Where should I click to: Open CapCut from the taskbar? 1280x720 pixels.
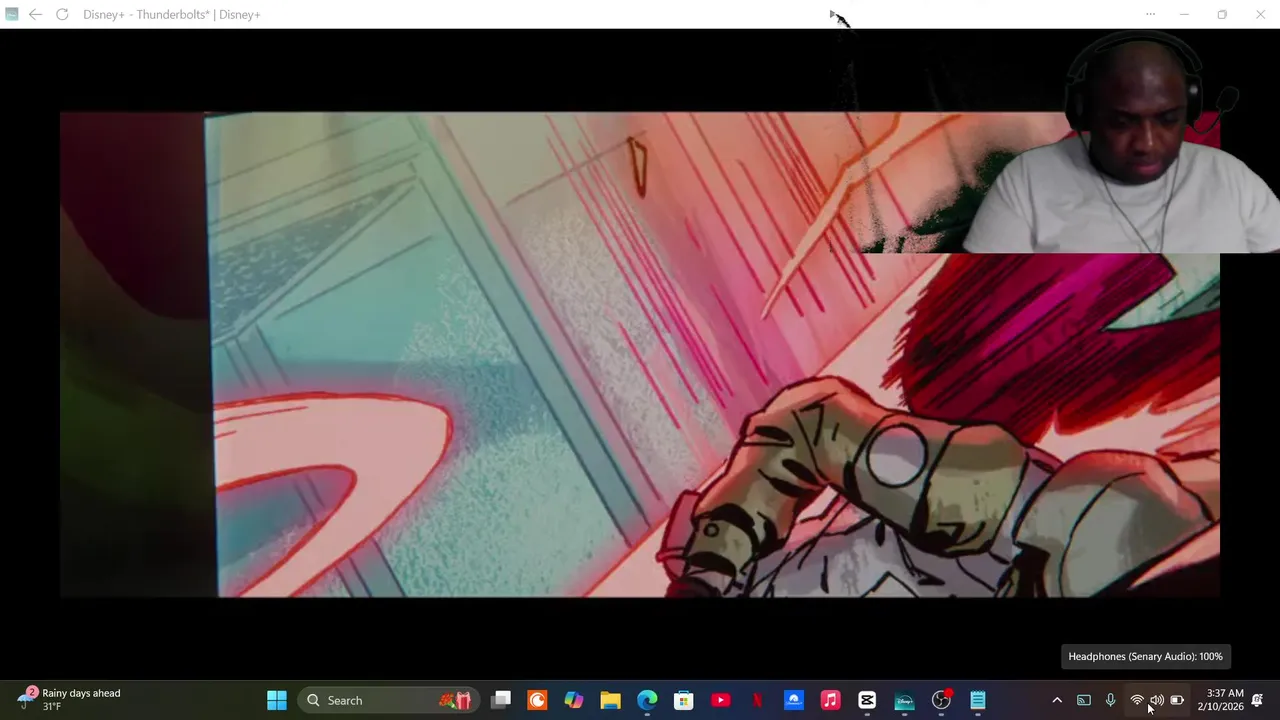click(x=867, y=700)
